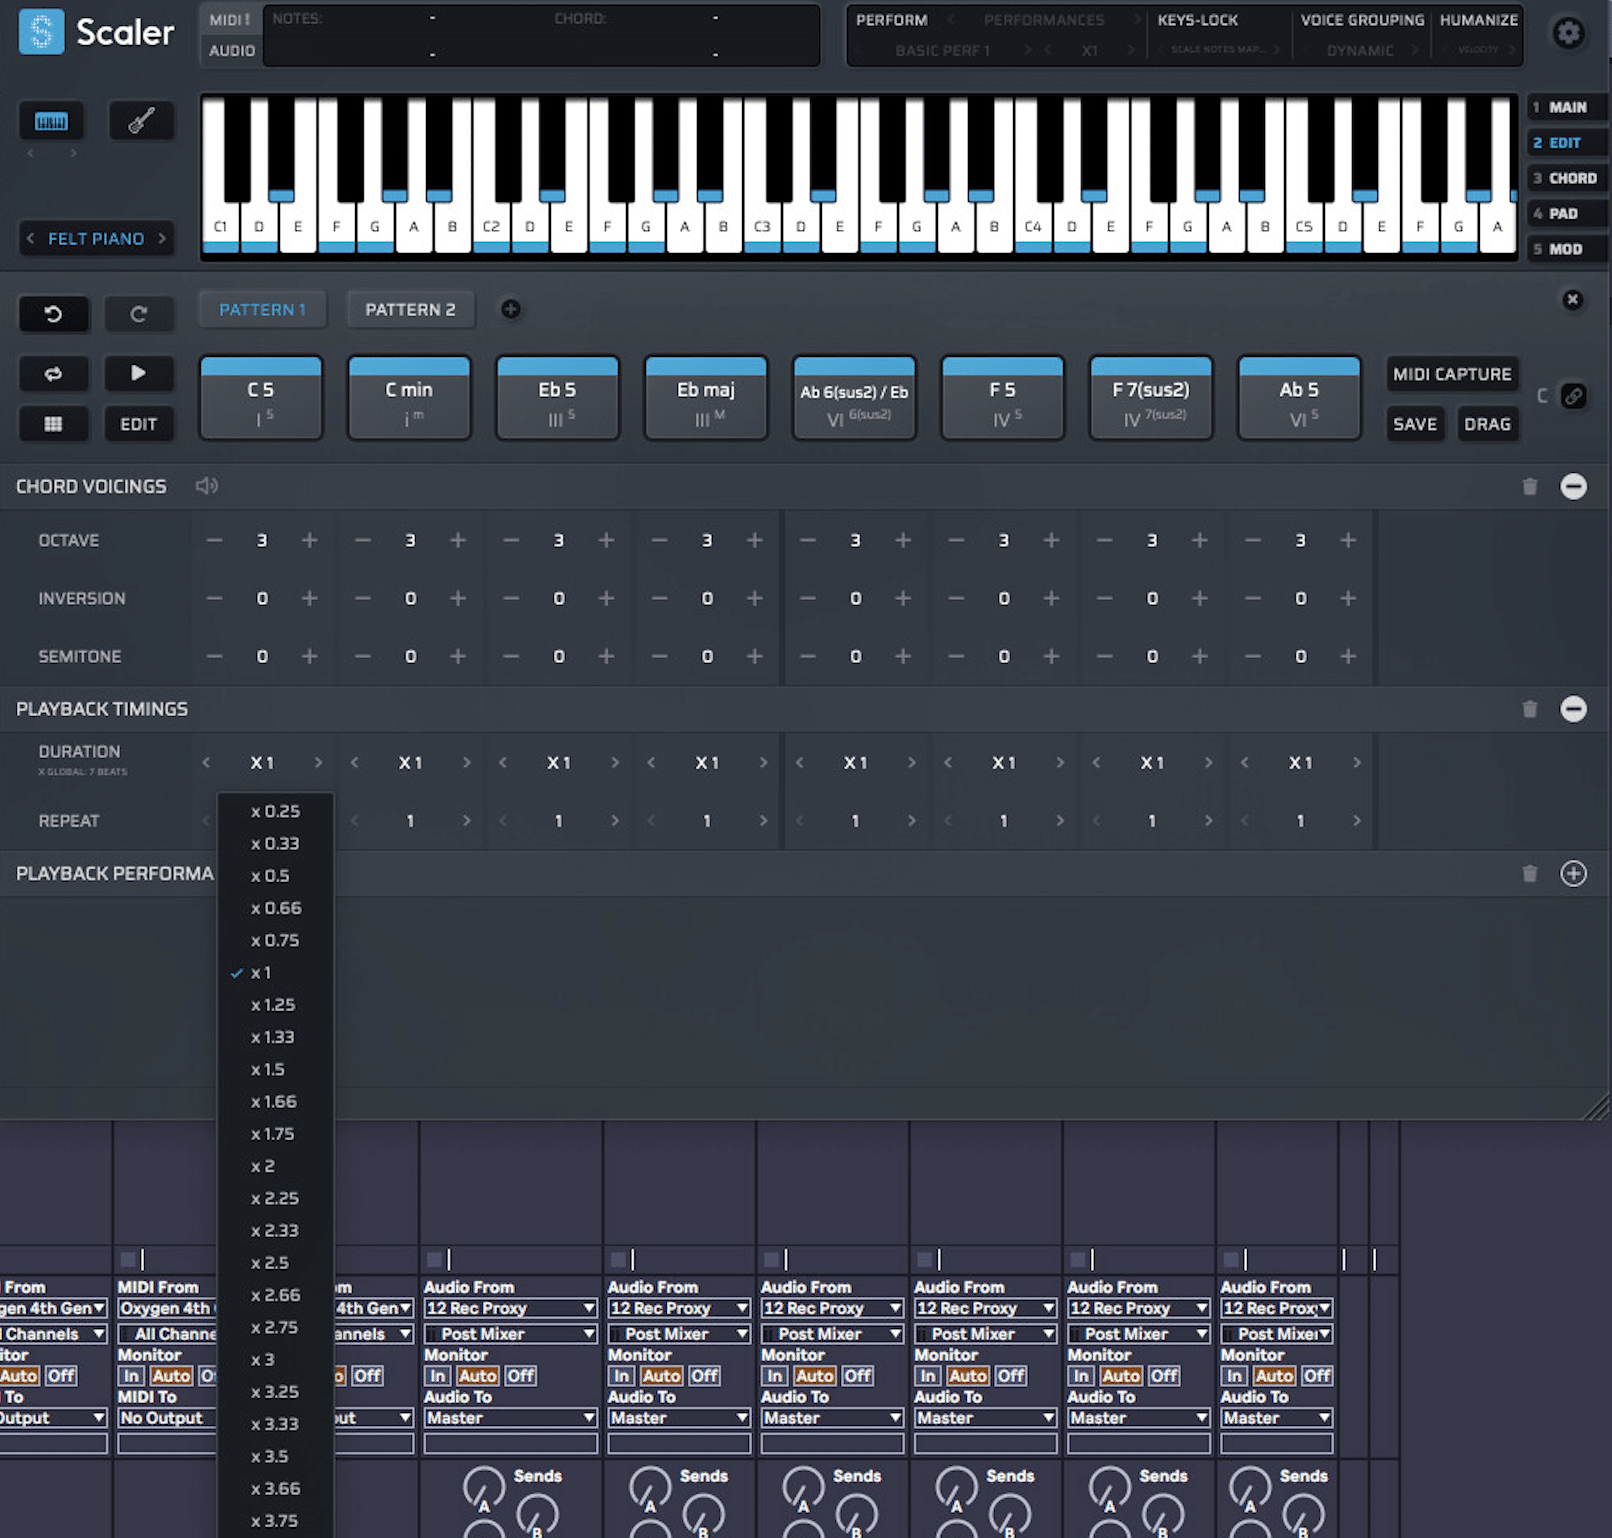Set the previous duration for the Eb maj chord
This screenshot has width=1612, height=1538.
pos(651,762)
